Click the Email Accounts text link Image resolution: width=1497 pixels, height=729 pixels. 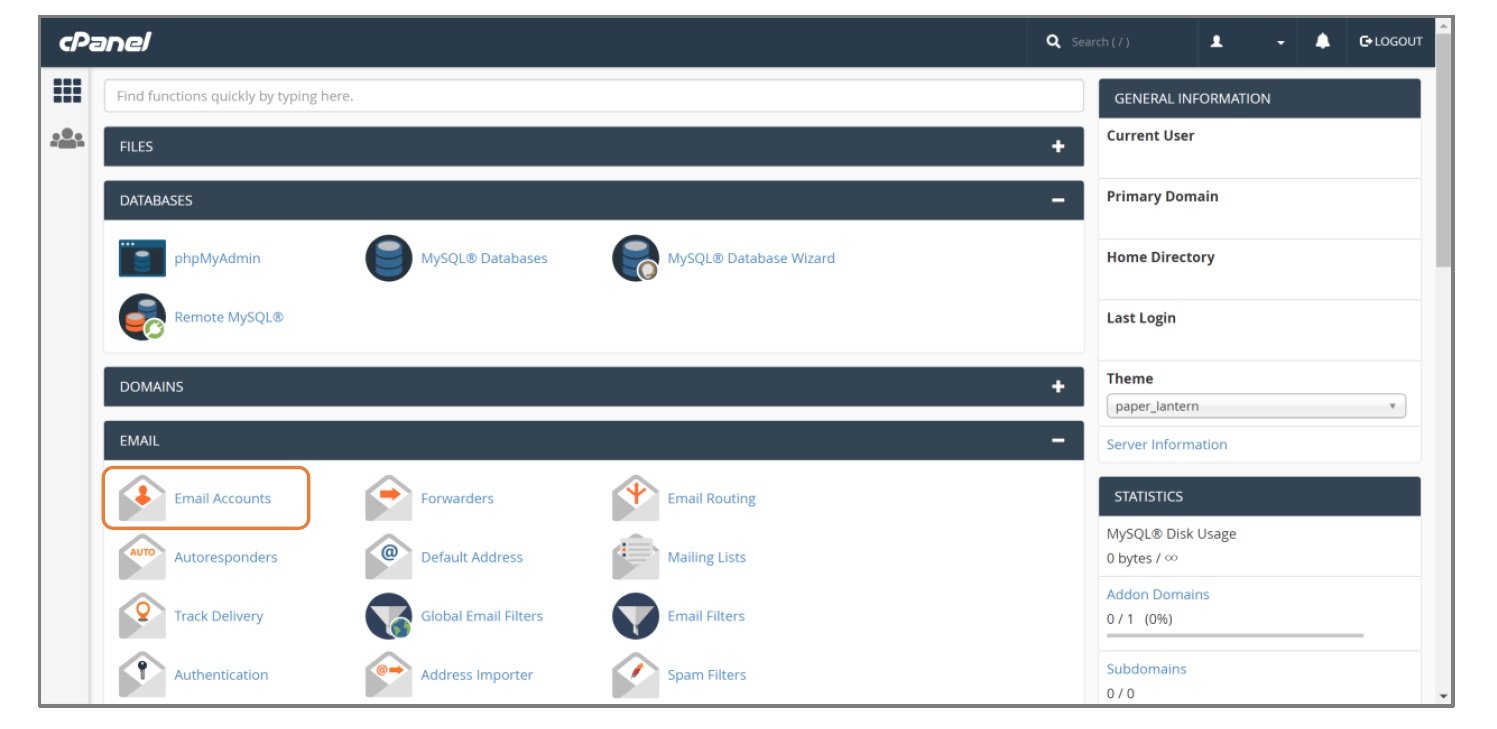[x=222, y=498]
